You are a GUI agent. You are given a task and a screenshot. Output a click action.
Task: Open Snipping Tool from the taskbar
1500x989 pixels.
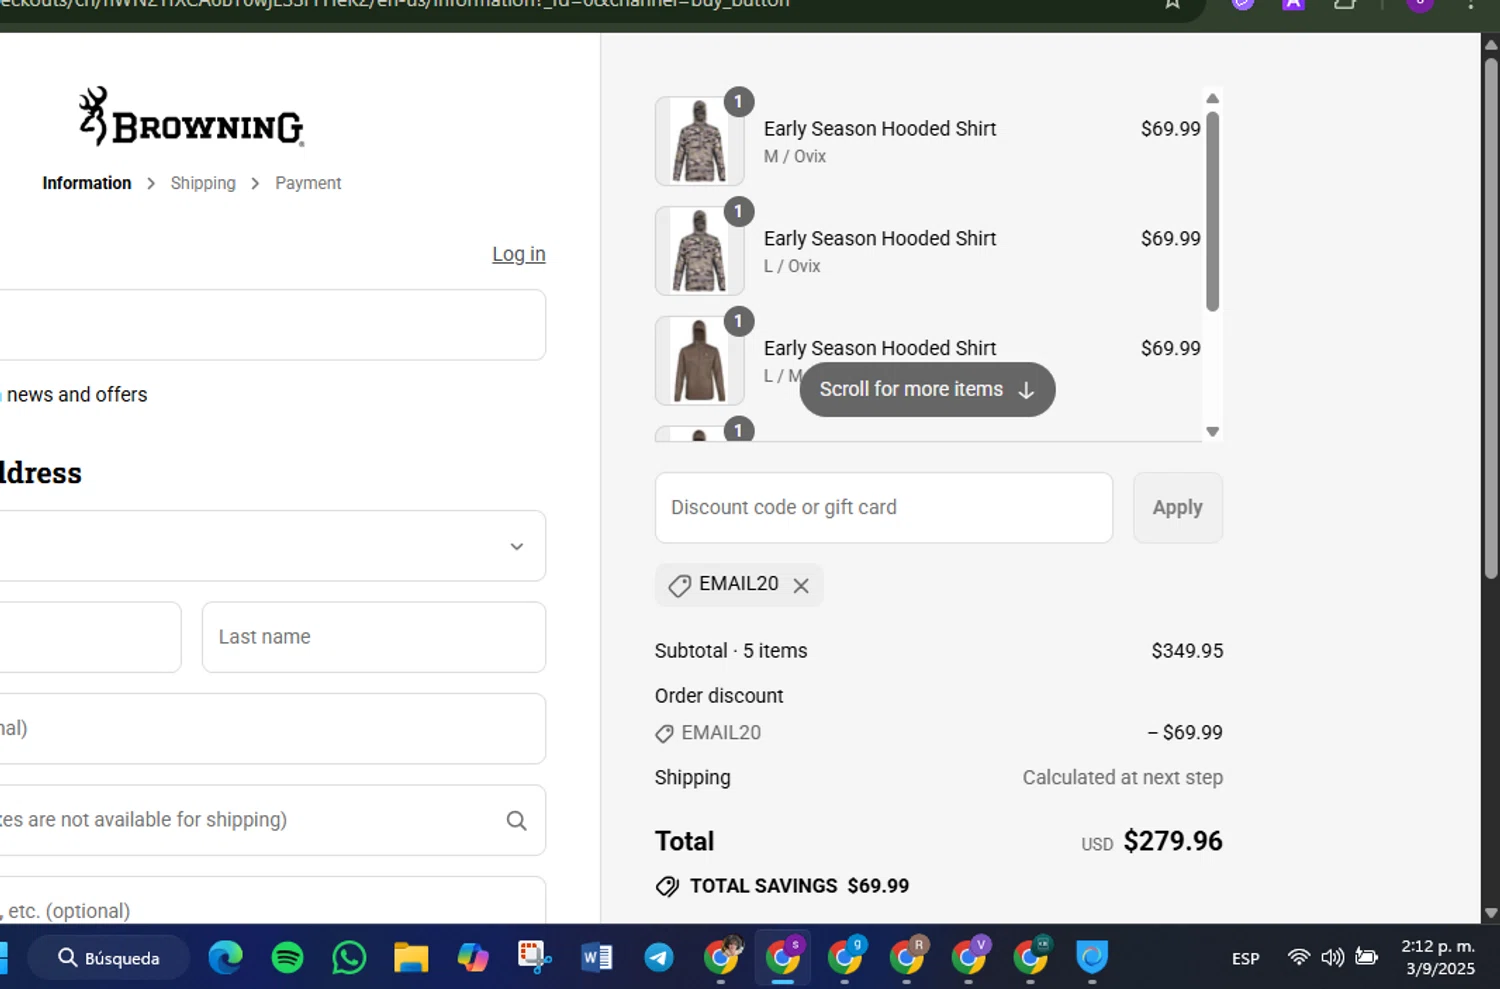(x=535, y=958)
